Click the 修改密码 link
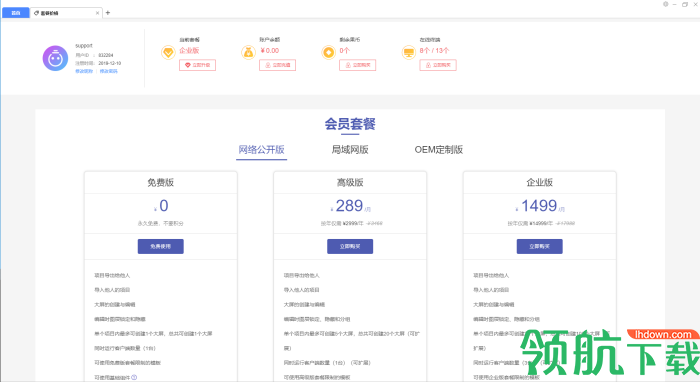The image size is (700, 382). point(108,71)
